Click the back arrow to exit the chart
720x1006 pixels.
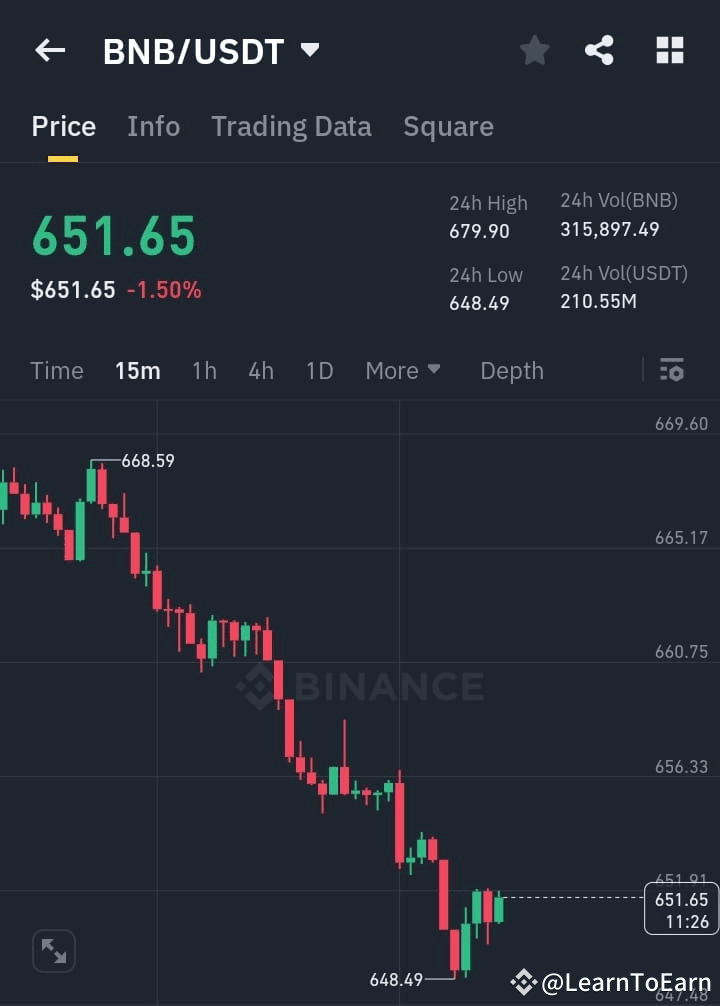(x=50, y=51)
